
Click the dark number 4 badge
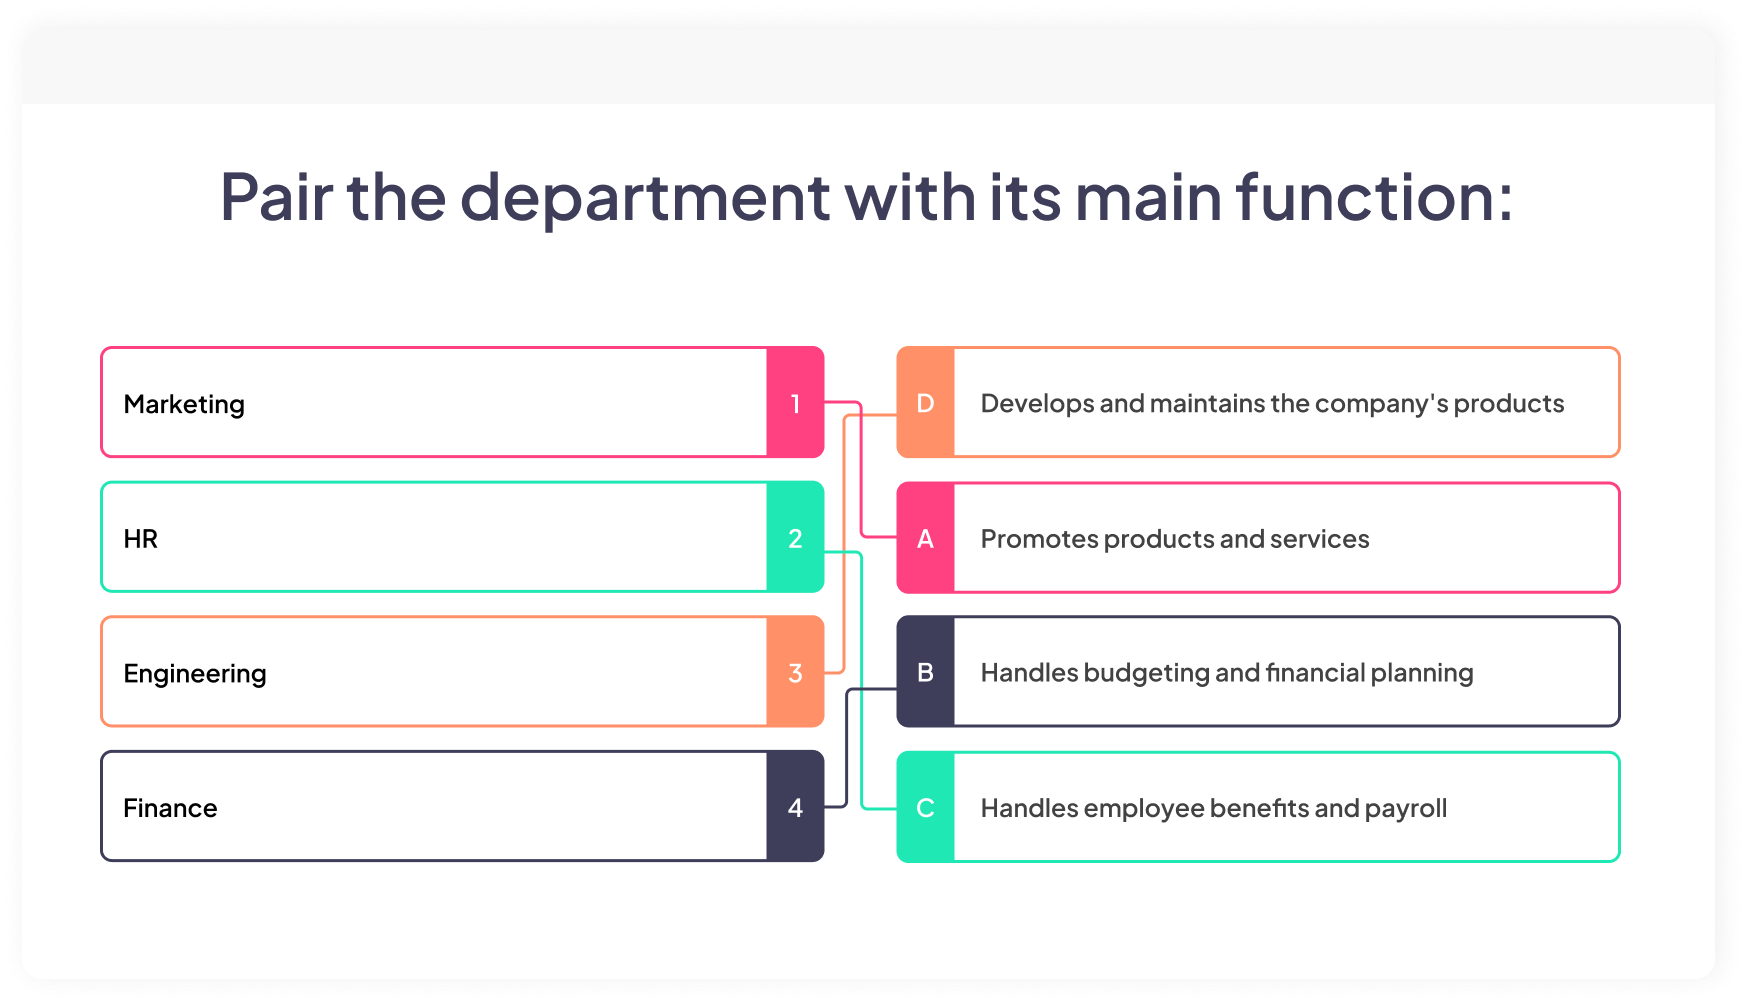[796, 806]
